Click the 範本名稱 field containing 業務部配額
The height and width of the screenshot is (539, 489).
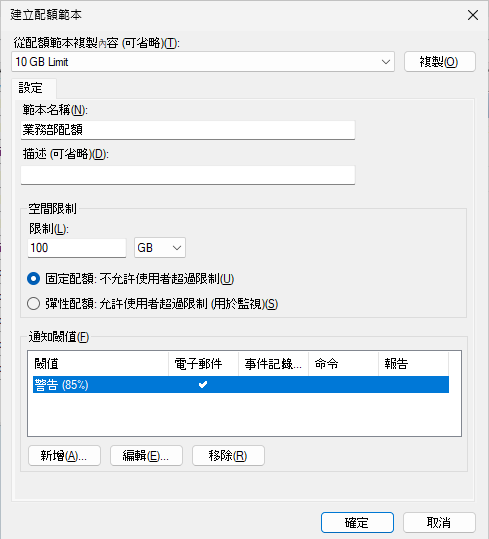[x=188, y=130]
